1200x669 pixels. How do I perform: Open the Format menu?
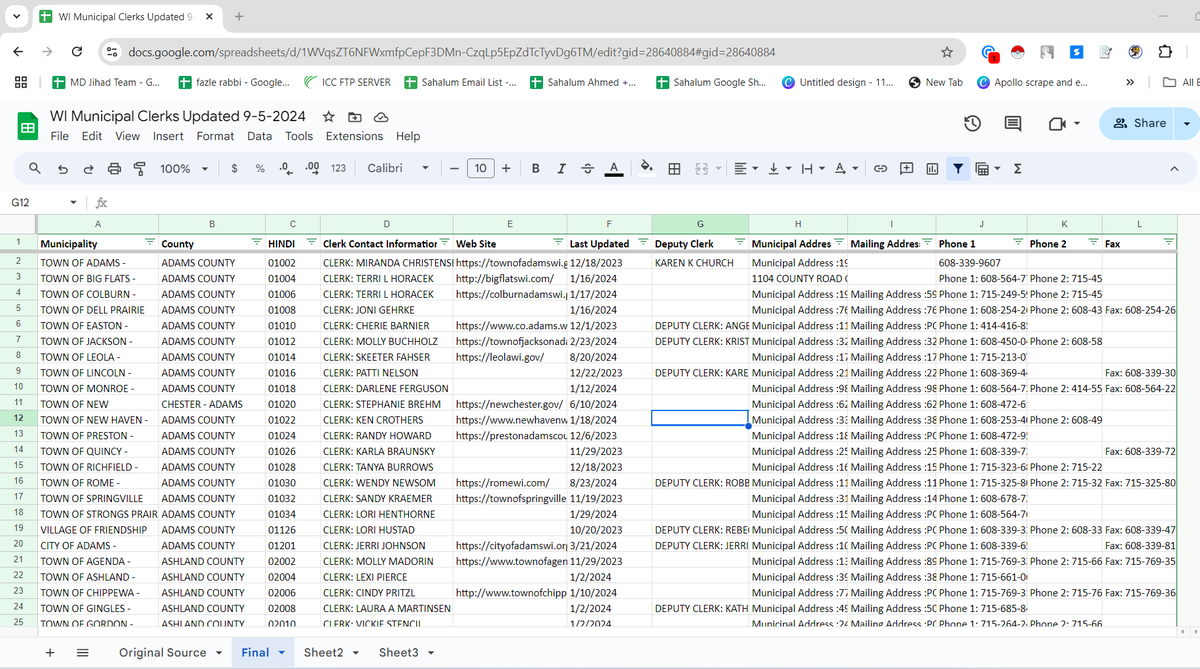tap(215, 136)
